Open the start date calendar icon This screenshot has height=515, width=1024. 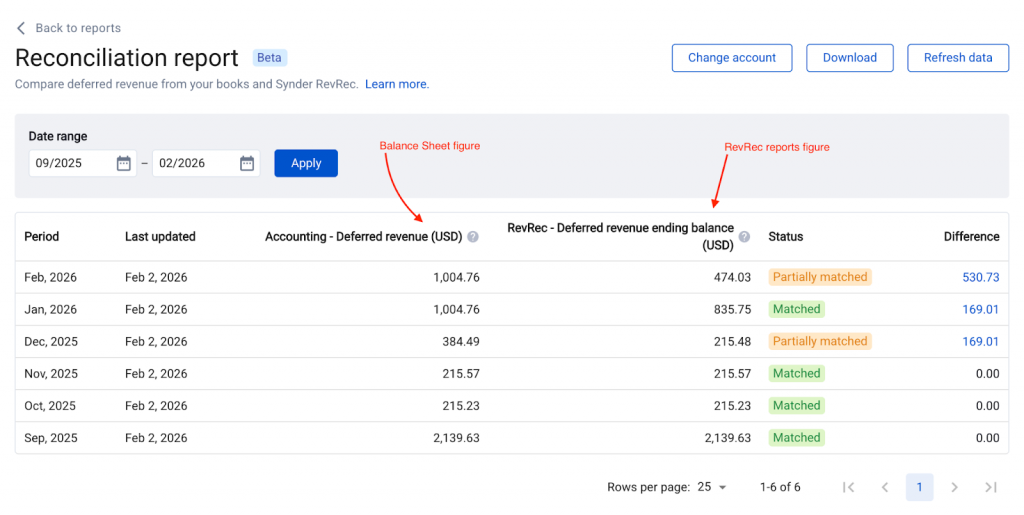tap(124, 163)
